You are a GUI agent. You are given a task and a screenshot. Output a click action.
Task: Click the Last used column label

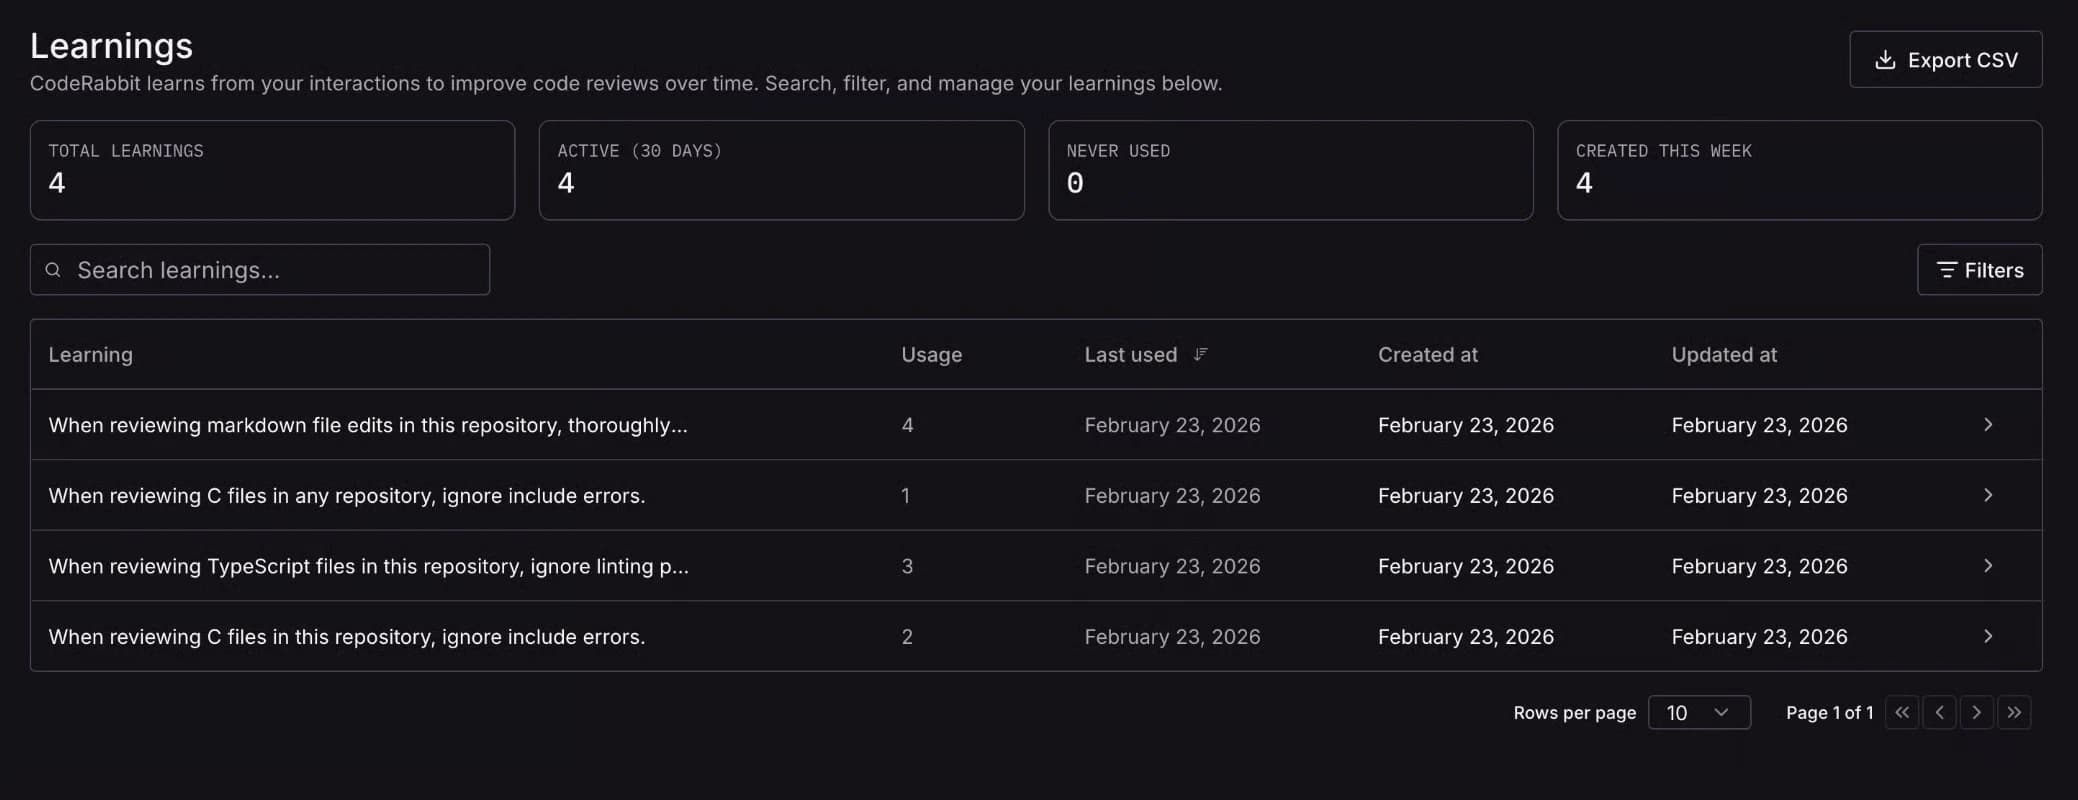[1130, 355]
